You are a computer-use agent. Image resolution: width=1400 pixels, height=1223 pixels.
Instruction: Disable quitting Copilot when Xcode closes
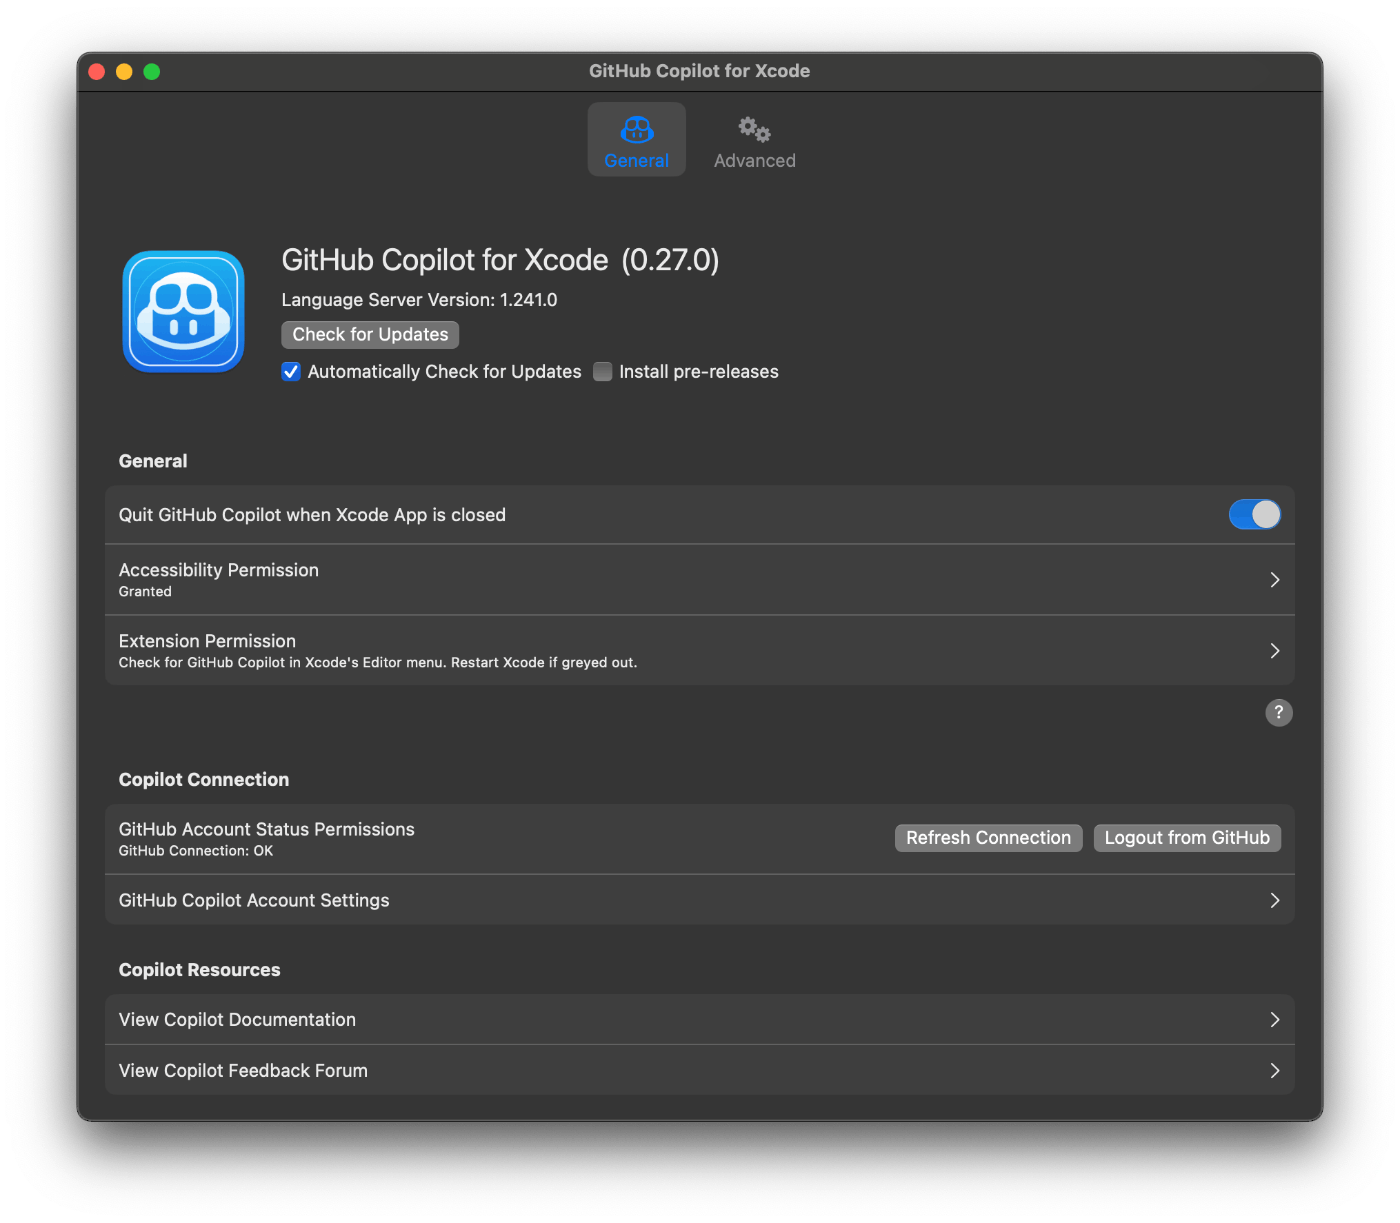click(x=1254, y=514)
